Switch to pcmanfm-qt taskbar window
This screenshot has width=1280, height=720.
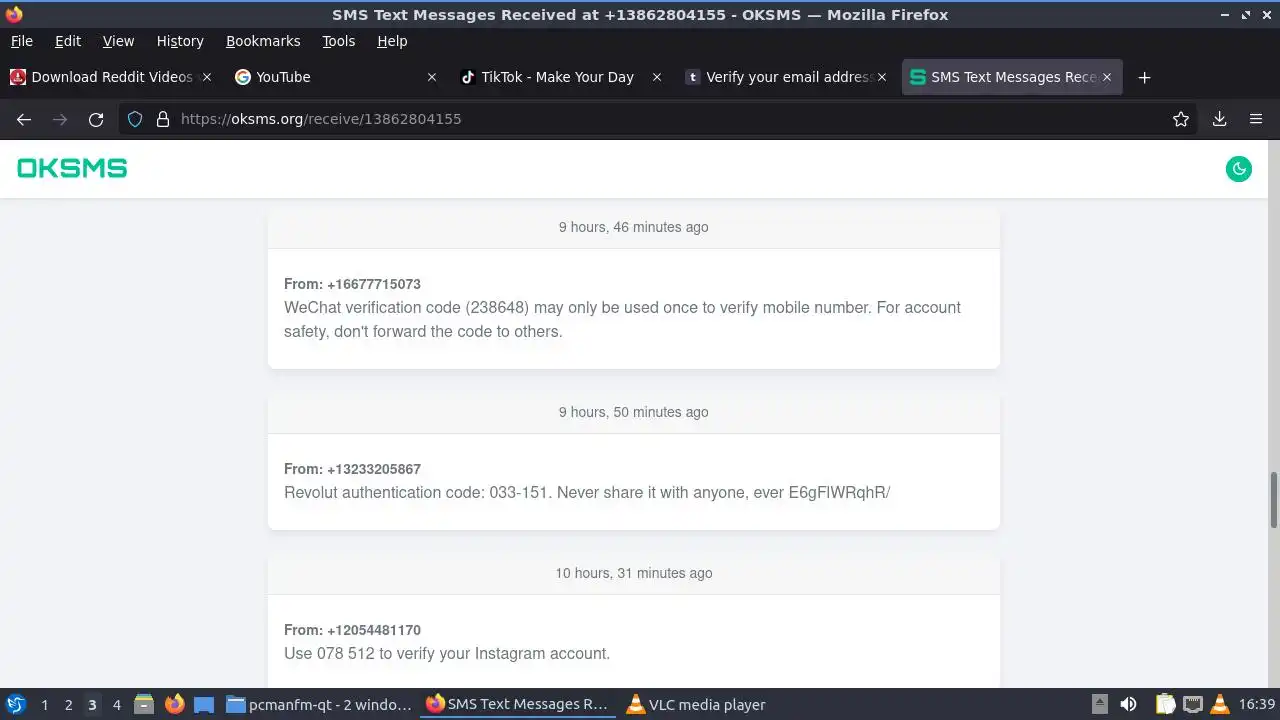(320, 704)
